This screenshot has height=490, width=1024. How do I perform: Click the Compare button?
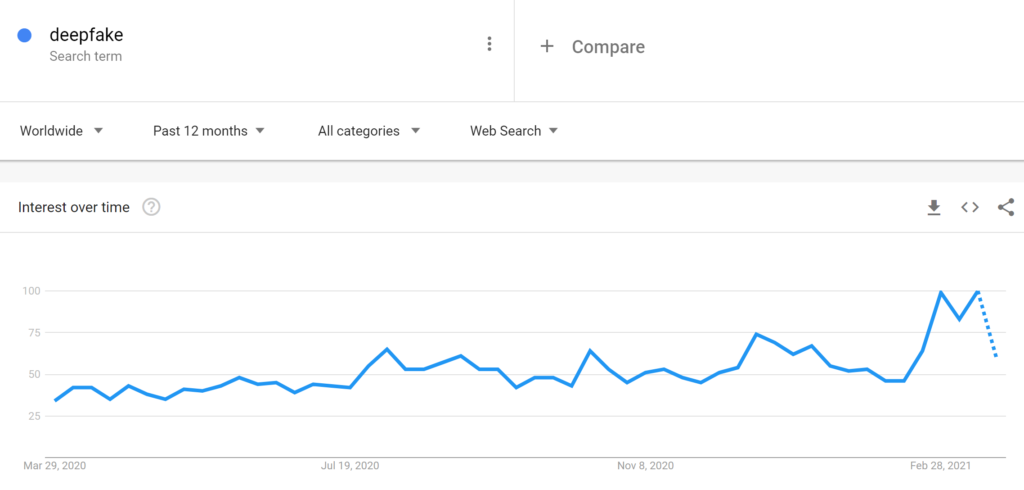(x=592, y=47)
